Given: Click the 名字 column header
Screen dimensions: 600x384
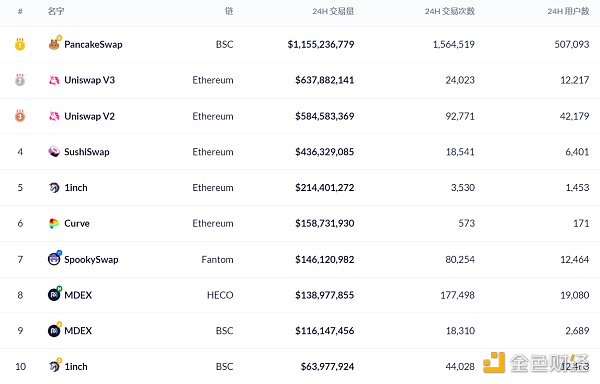Looking at the screenshot, I should (x=56, y=11).
